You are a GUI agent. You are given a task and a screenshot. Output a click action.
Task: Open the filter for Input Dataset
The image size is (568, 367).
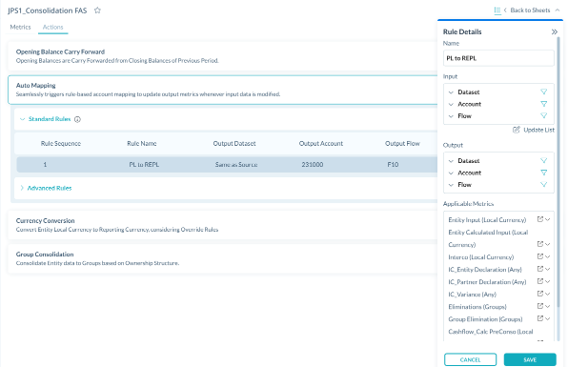pos(543,92)
